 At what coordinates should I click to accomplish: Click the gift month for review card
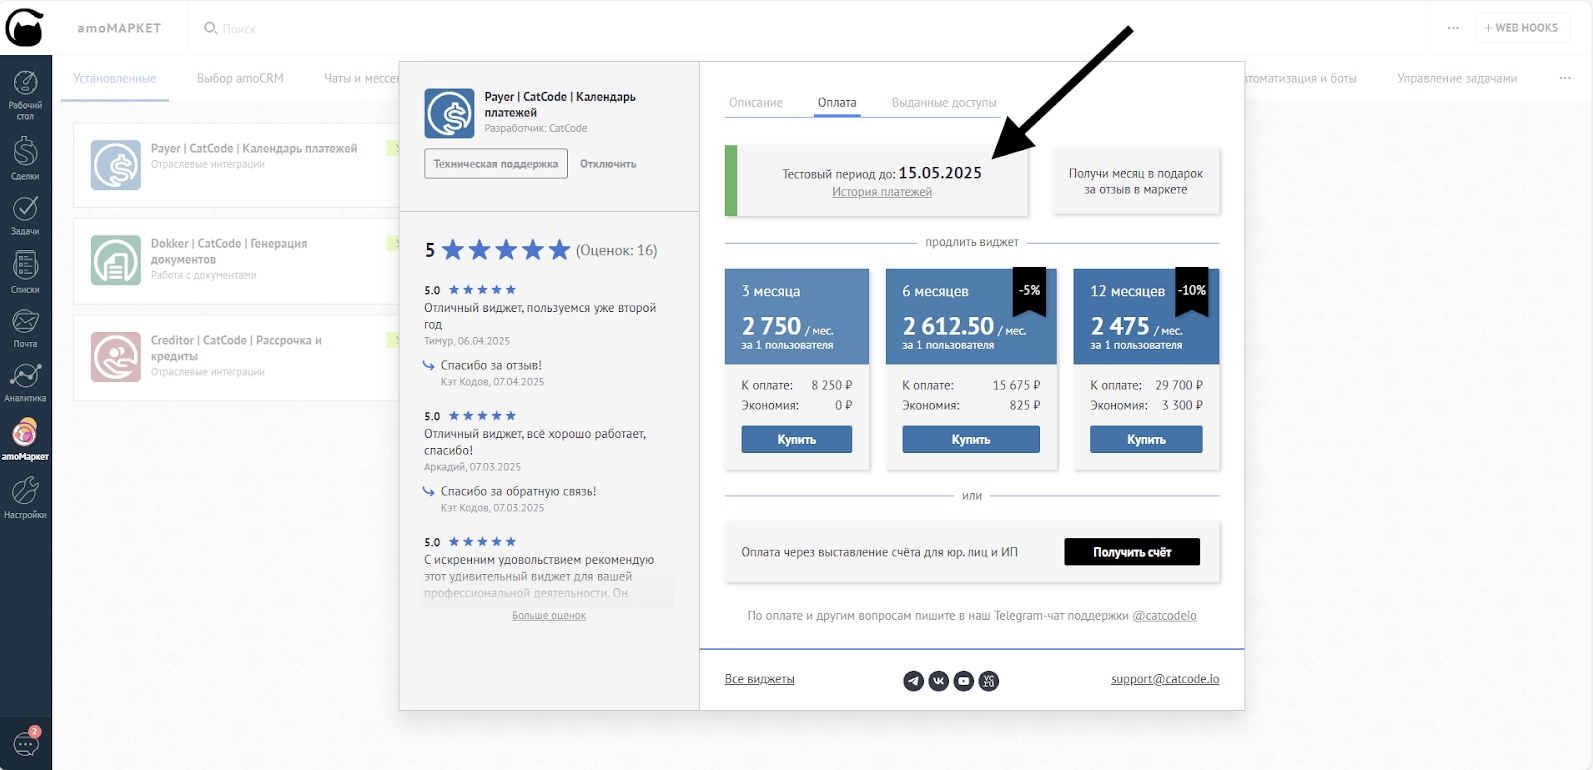(1136, 181)
